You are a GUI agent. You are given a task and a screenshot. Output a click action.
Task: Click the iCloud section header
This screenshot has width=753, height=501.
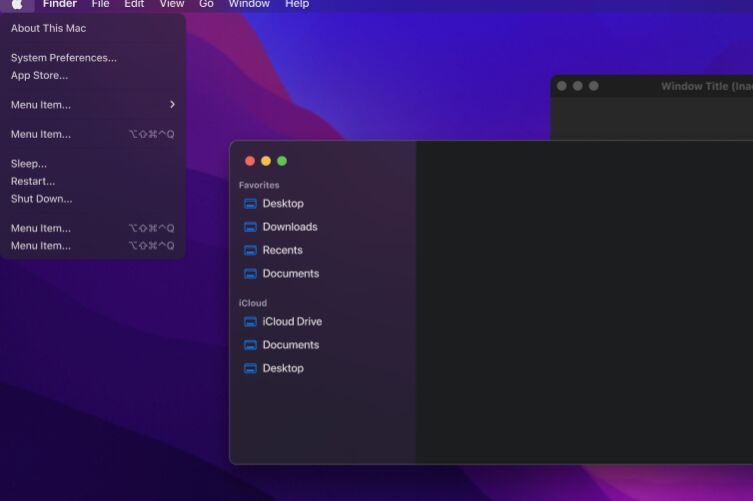[253, 303]
